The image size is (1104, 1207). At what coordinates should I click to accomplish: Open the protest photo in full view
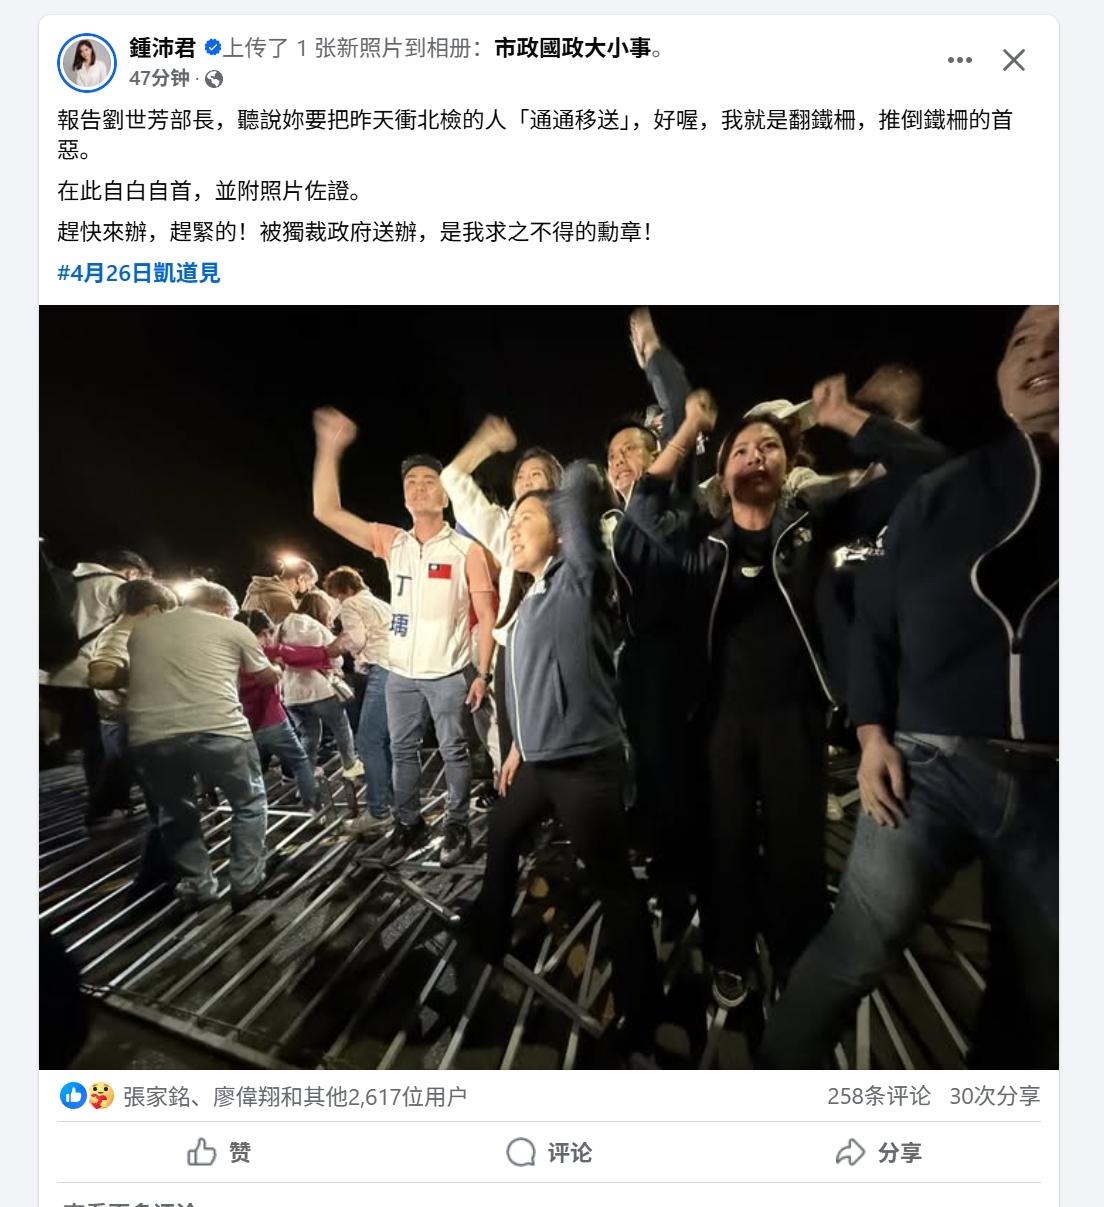pos(549,687)
